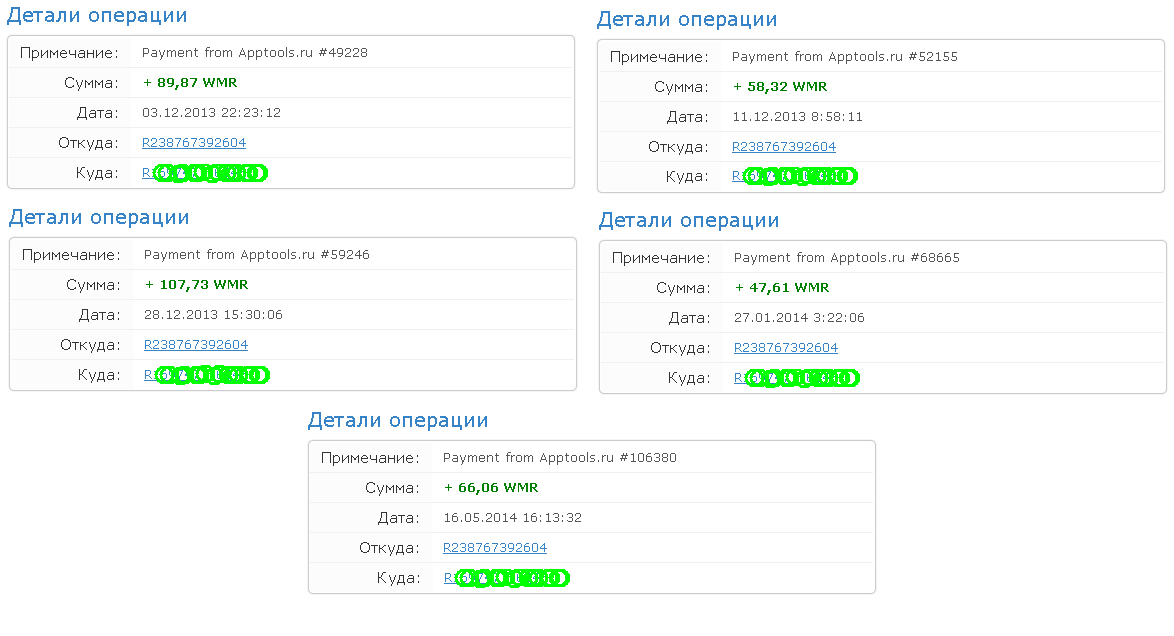The height and width of the screenshot is (636, 1174).
Task: Click recipient wallet link beside Куда in payment #68665
Action: click(796, 378)
